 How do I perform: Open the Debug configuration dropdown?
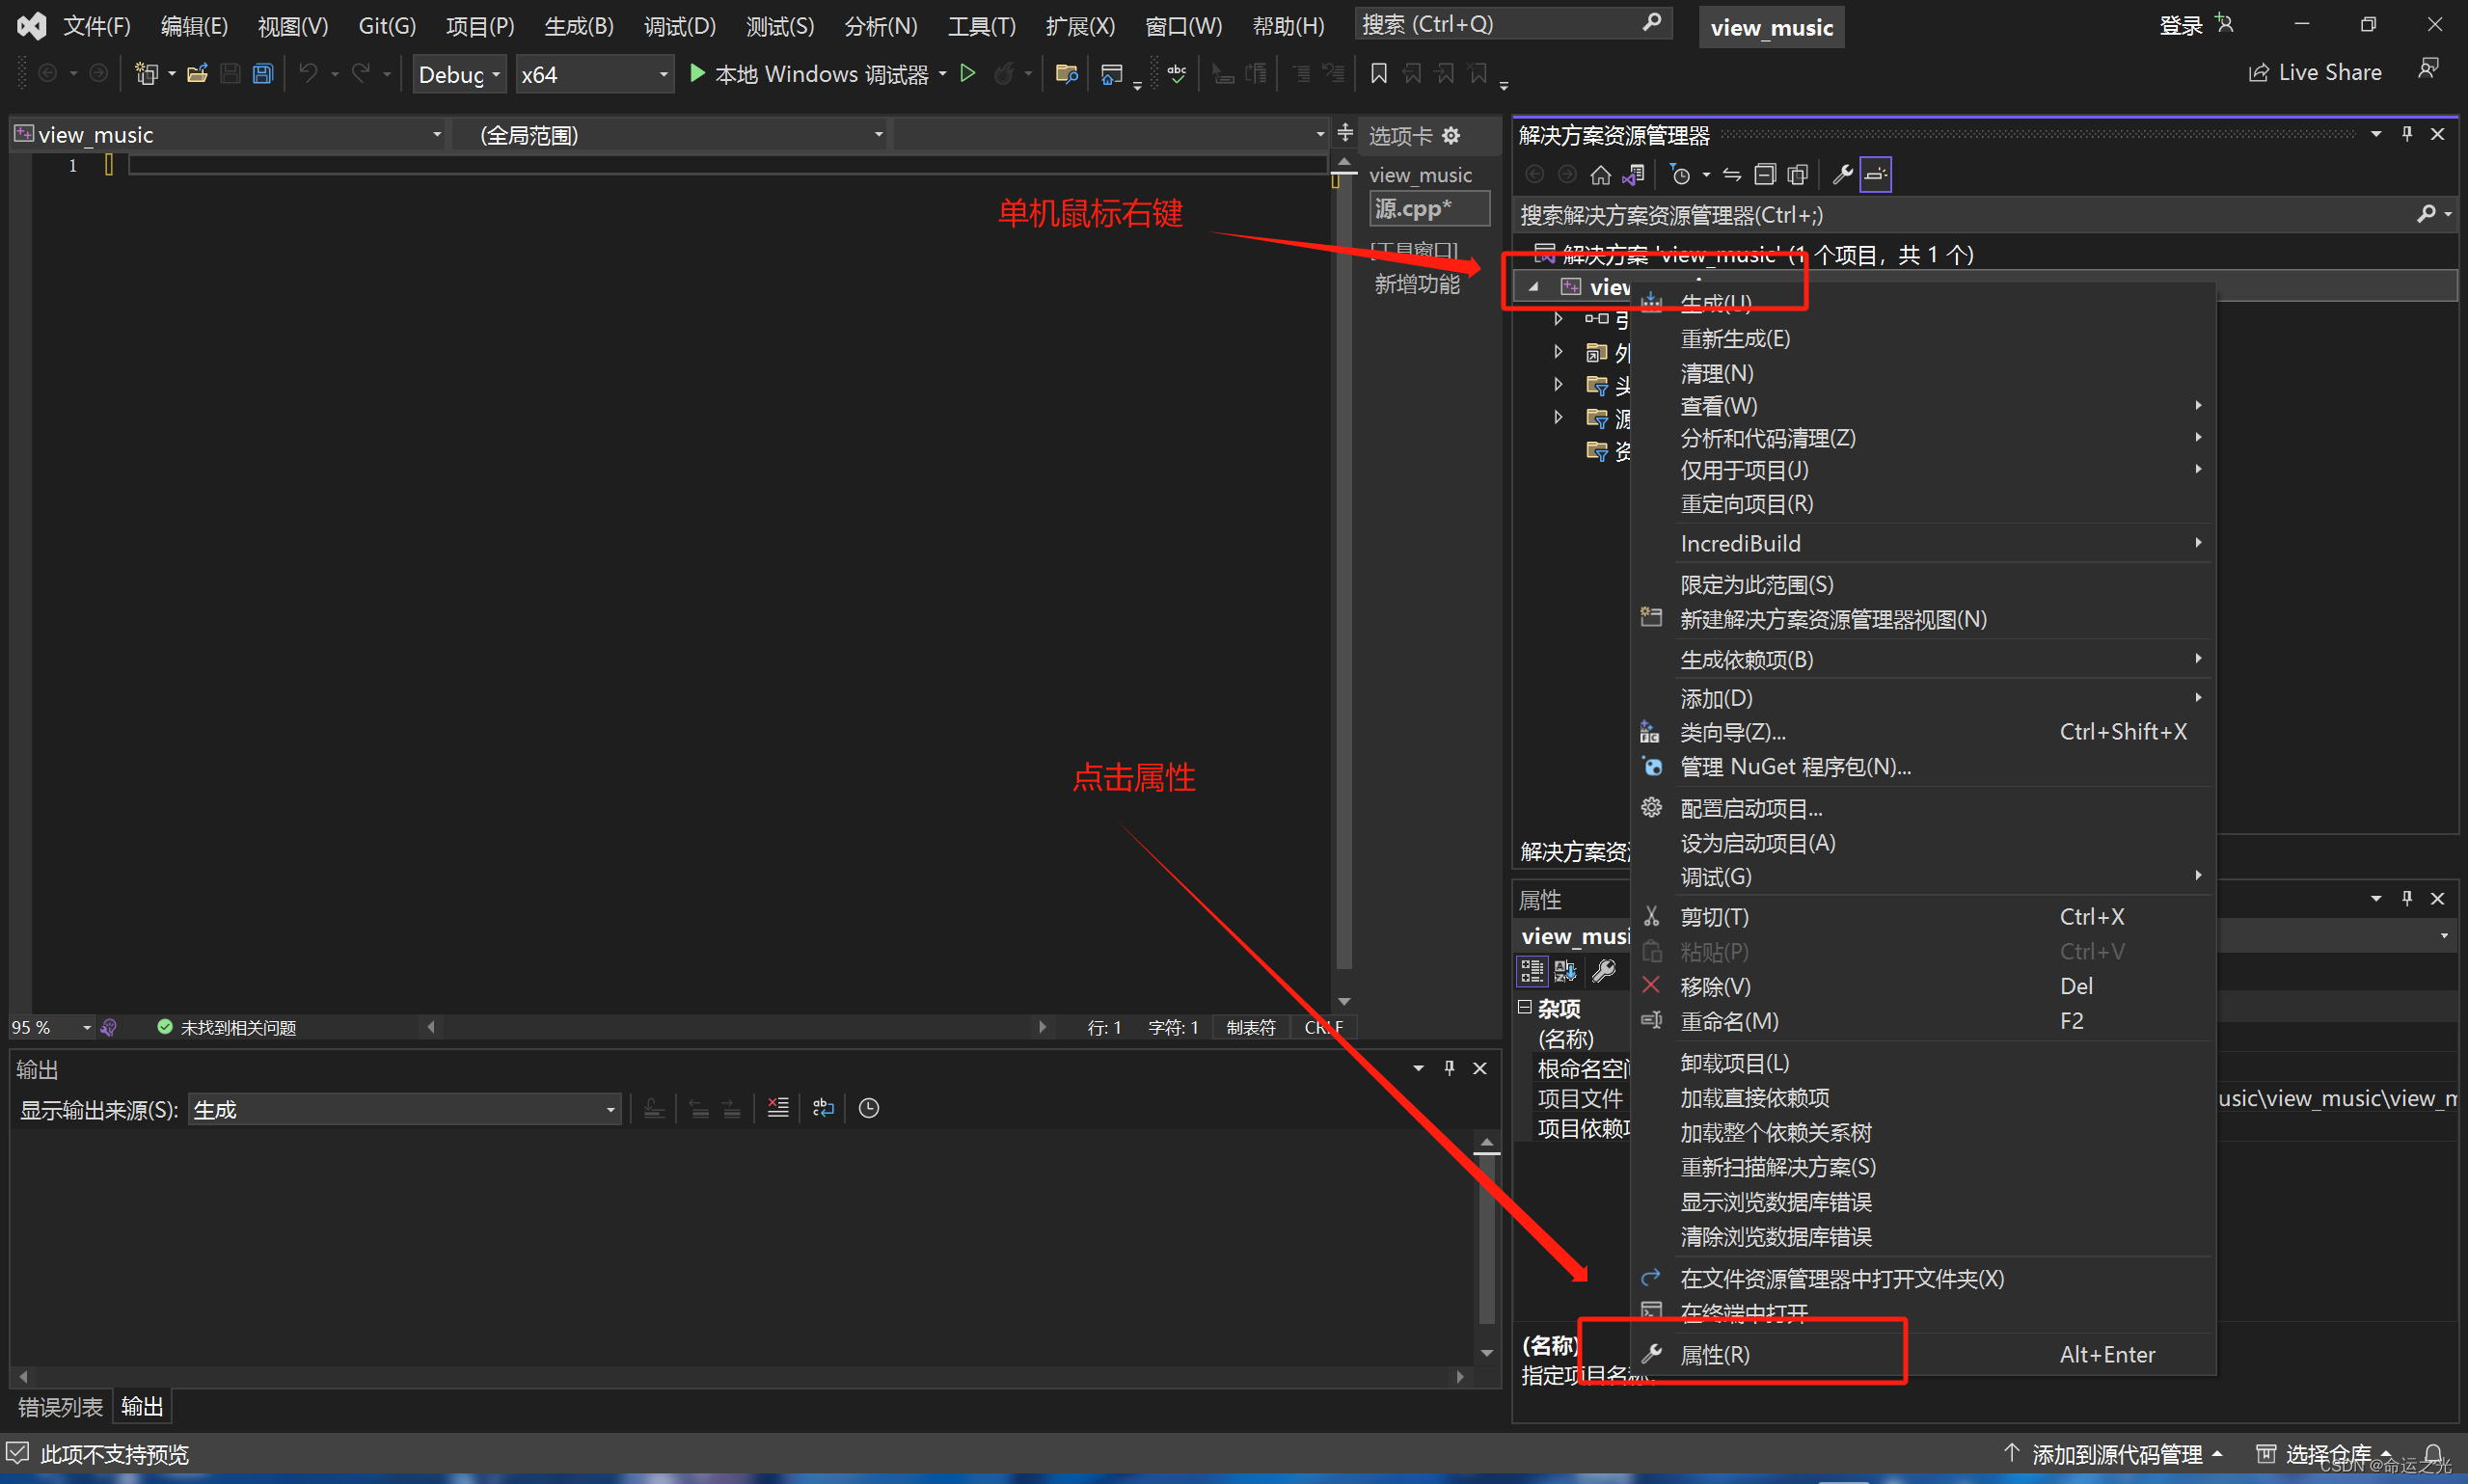459,74
